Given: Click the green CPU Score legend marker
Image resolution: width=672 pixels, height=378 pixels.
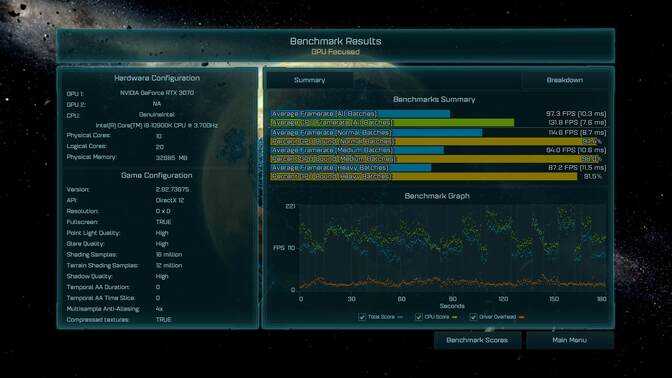Looking at the screenshot, I should pos(455,317).
